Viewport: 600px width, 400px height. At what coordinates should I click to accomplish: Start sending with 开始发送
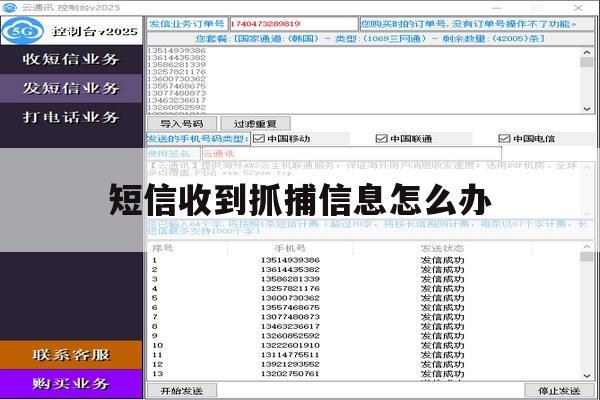[x=182, y=391]
